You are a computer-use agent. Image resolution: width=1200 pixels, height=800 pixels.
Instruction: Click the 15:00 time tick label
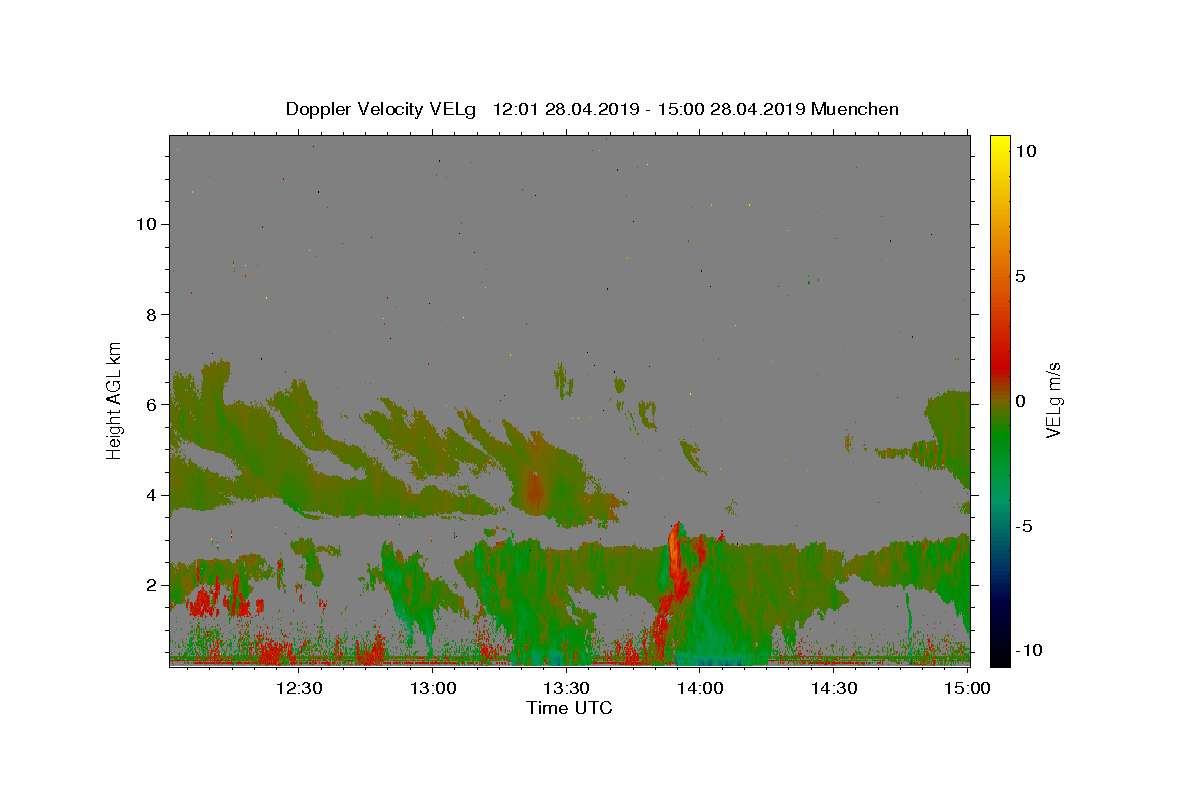click(967, 688)
